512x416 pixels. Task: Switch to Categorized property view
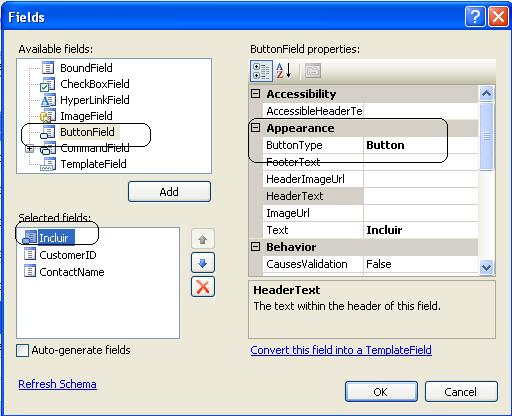click(x=261, y=71)
